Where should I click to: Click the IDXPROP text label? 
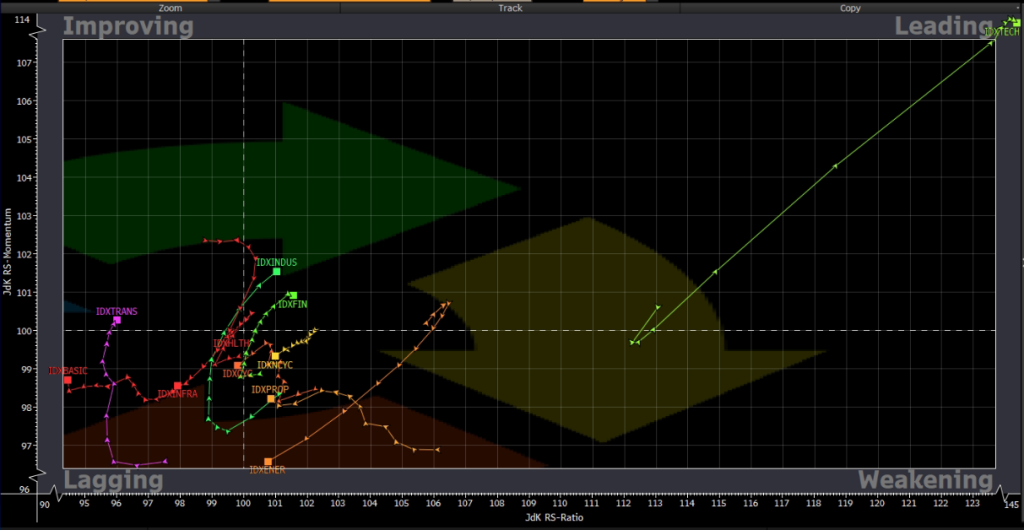coord(270,390)
